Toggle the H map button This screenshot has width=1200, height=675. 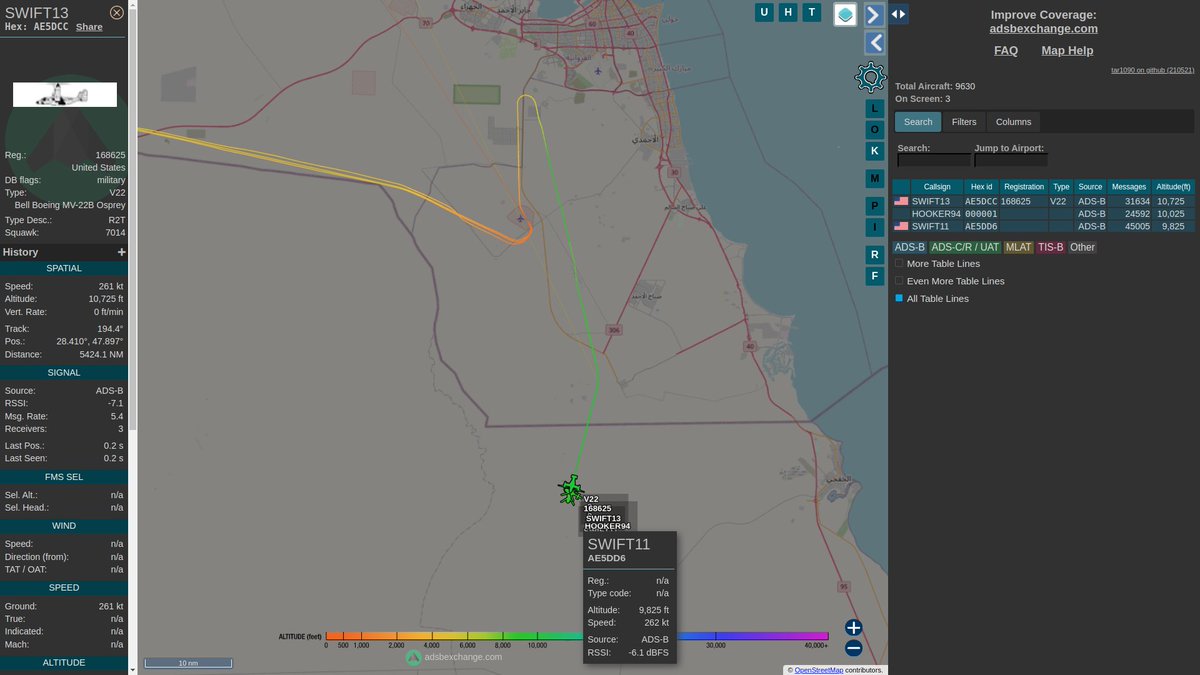[789, 12]
